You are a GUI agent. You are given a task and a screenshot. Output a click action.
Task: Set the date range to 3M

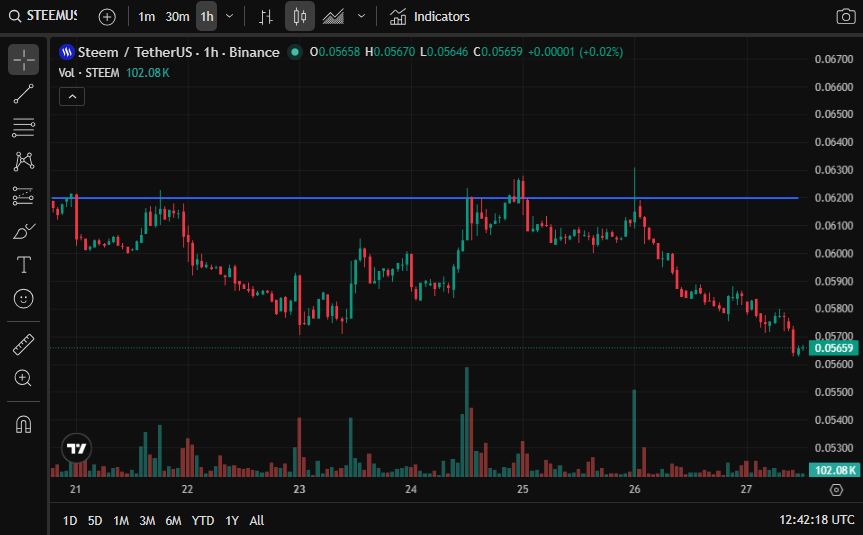[x=147, y=520]
